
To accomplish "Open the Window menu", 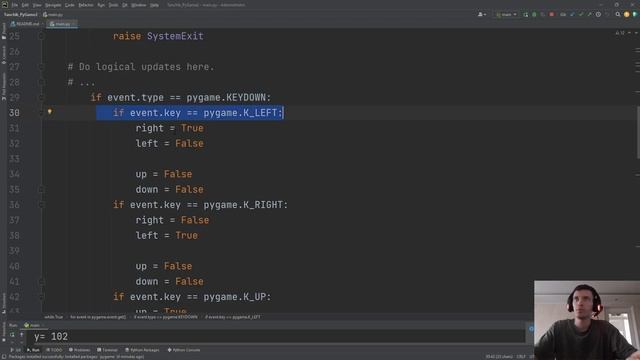I will pyautogui.click(x=139, y=5).
